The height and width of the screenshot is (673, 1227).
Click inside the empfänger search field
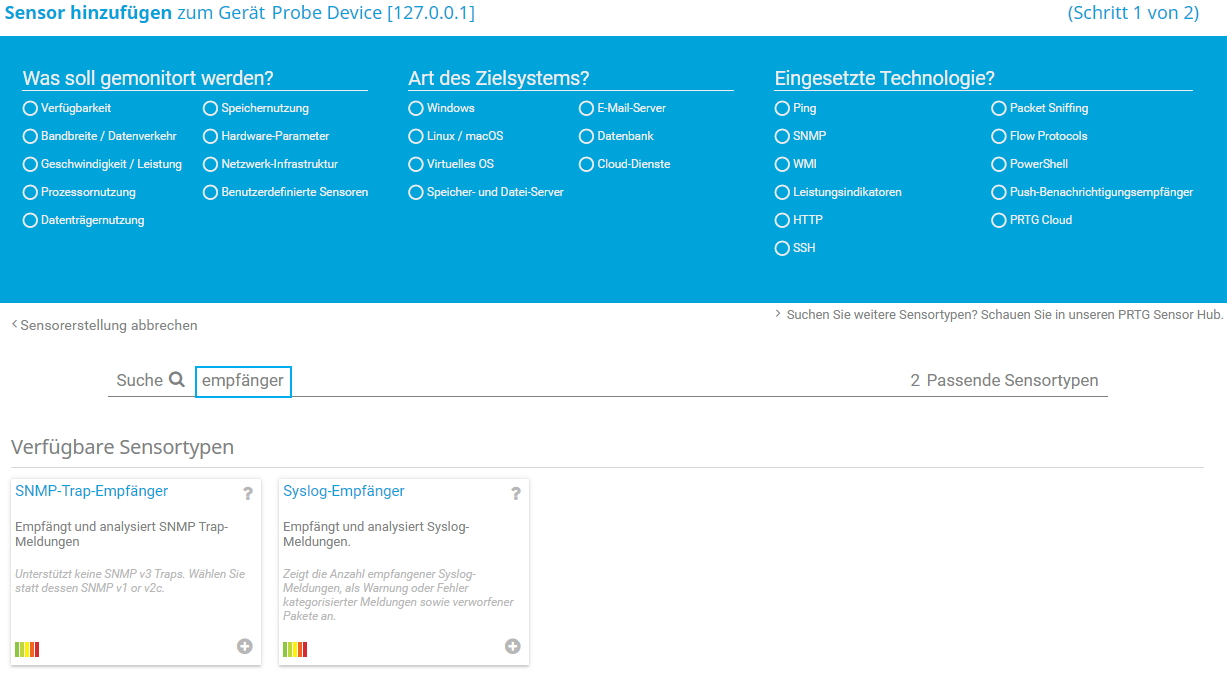tap(243, 381)
